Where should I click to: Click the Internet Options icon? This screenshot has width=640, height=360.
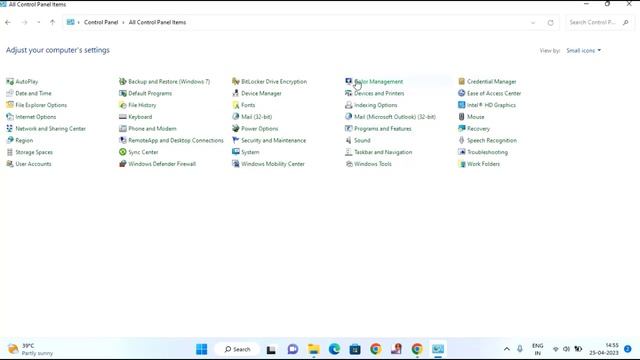(10, 117)
